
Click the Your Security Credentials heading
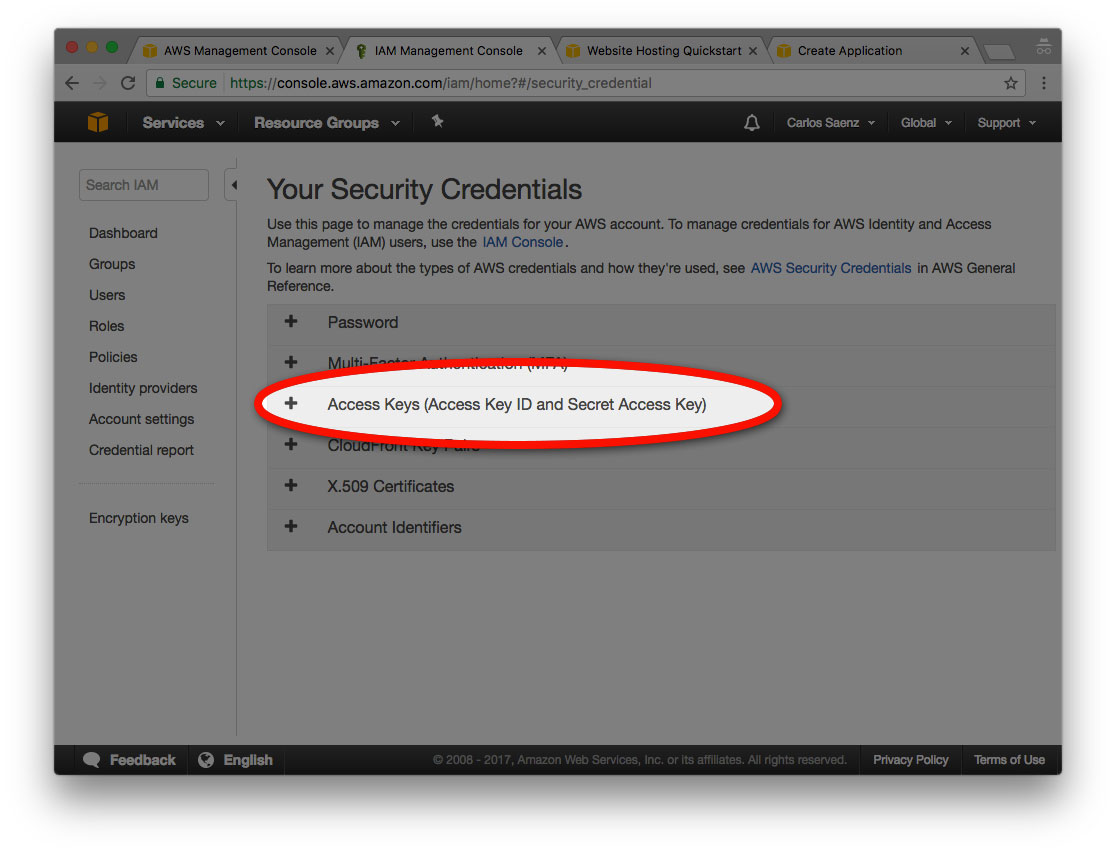[424, 189]
